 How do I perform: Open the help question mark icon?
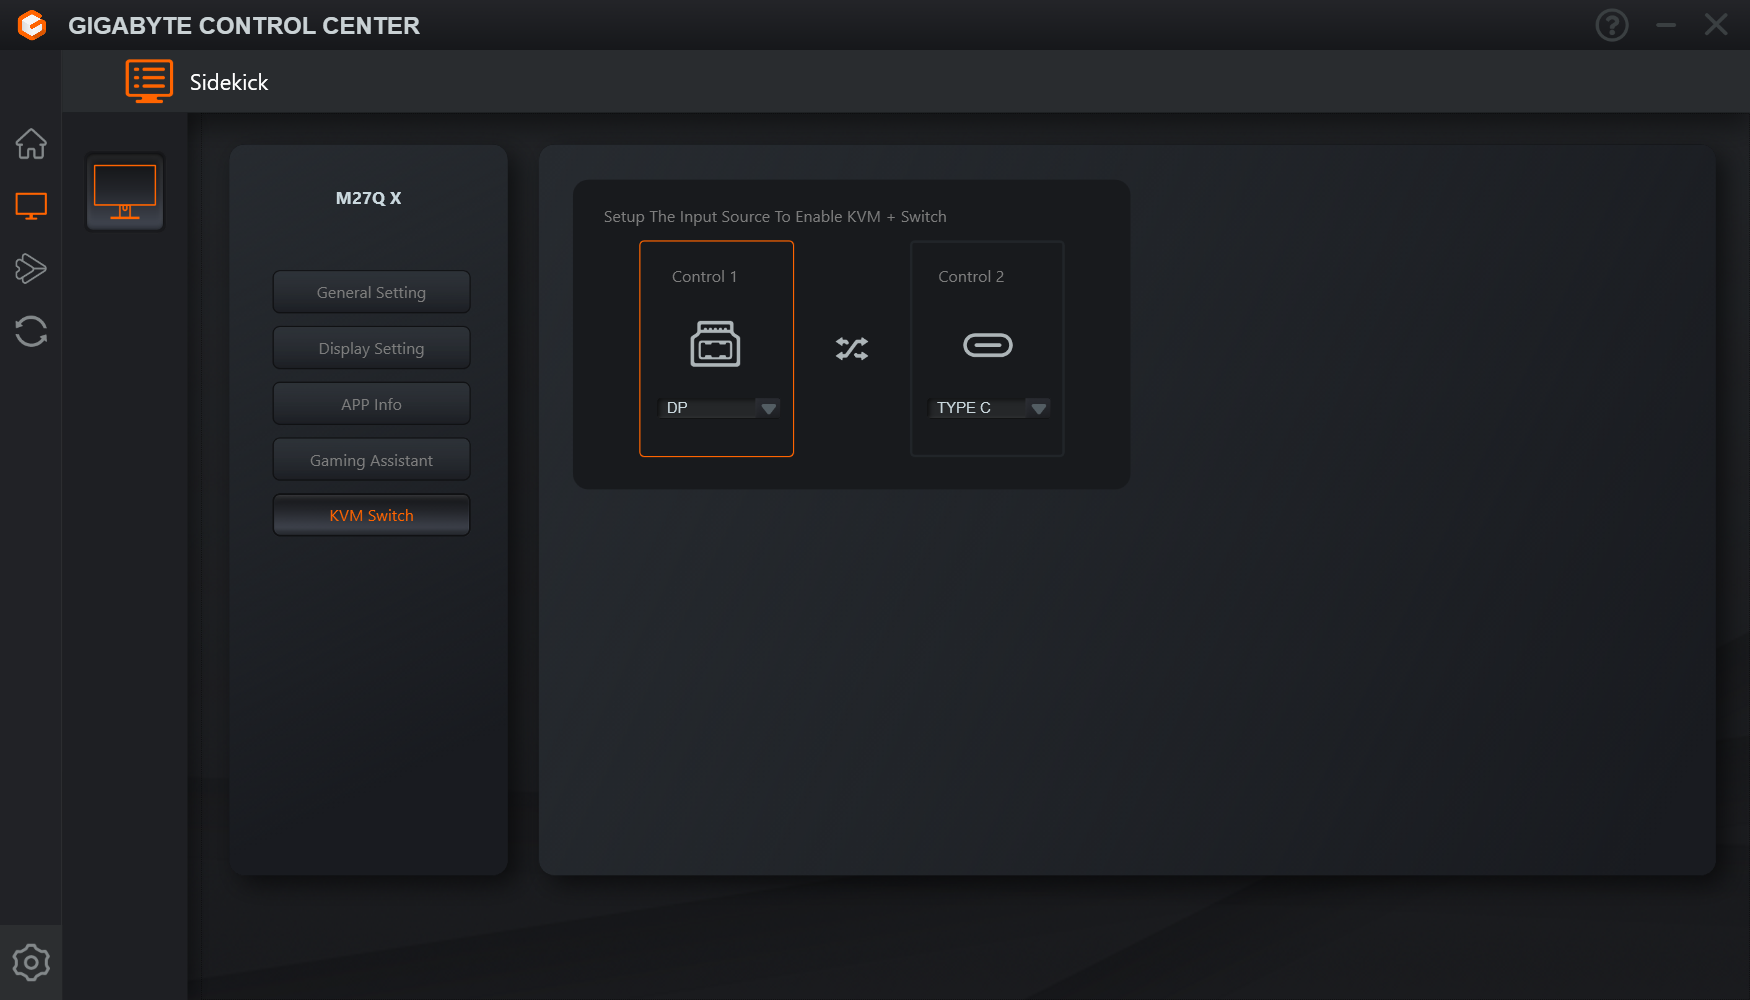pos(1612,25)
